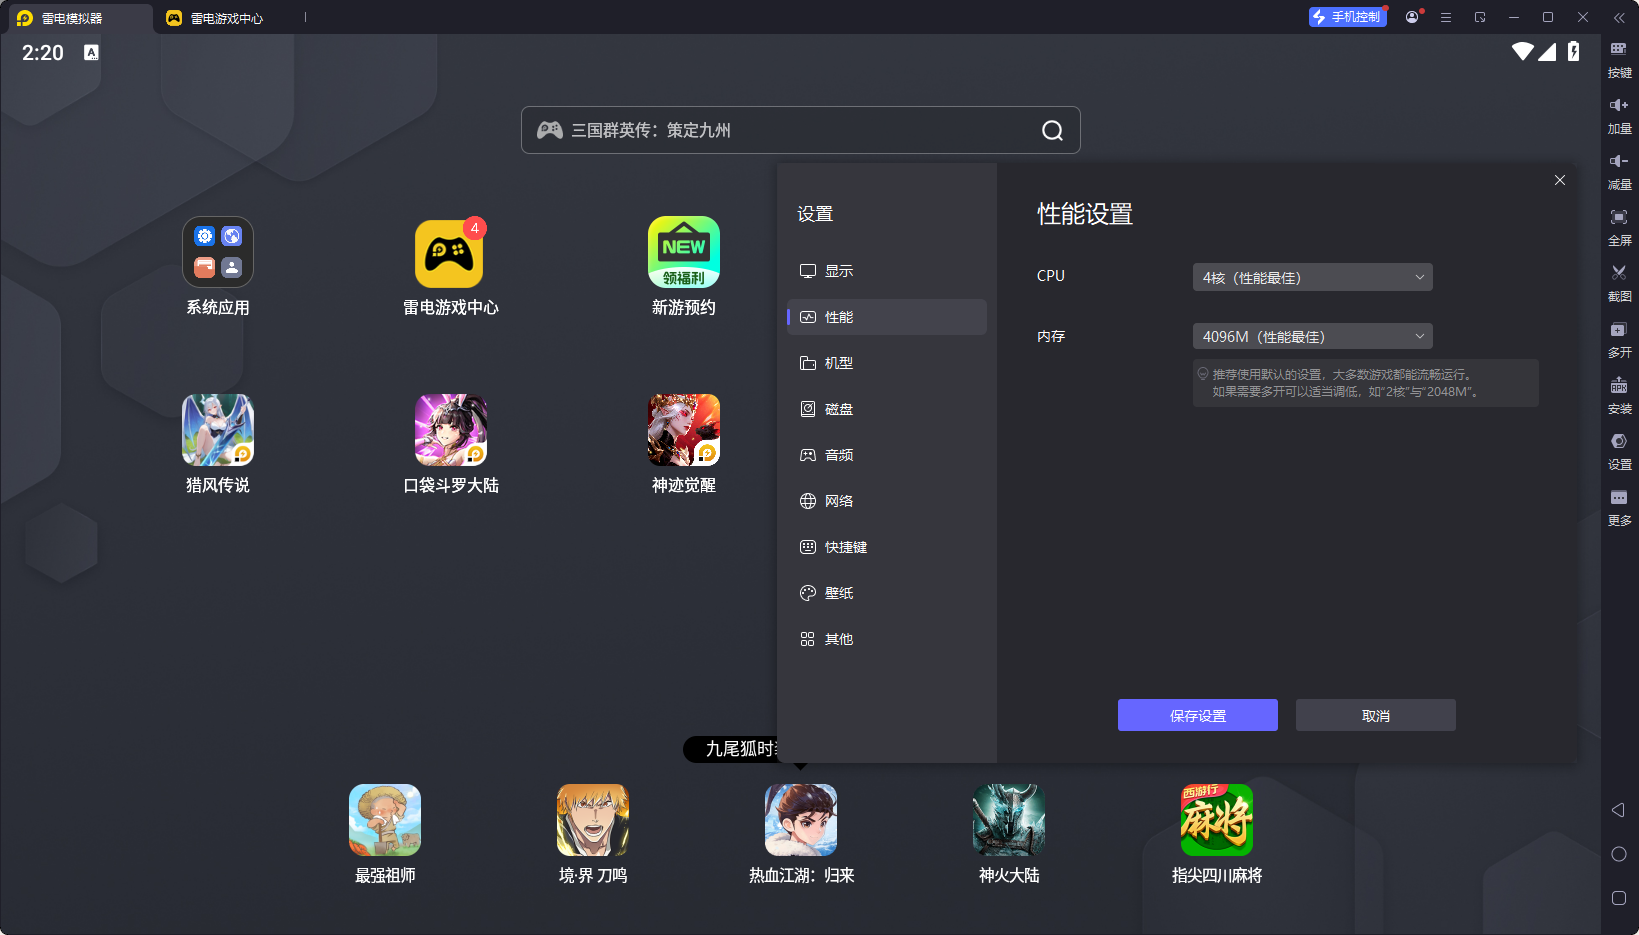Open the 多开 multi-instance tool
1639x935 pixels.
[x=1619, y=339]
